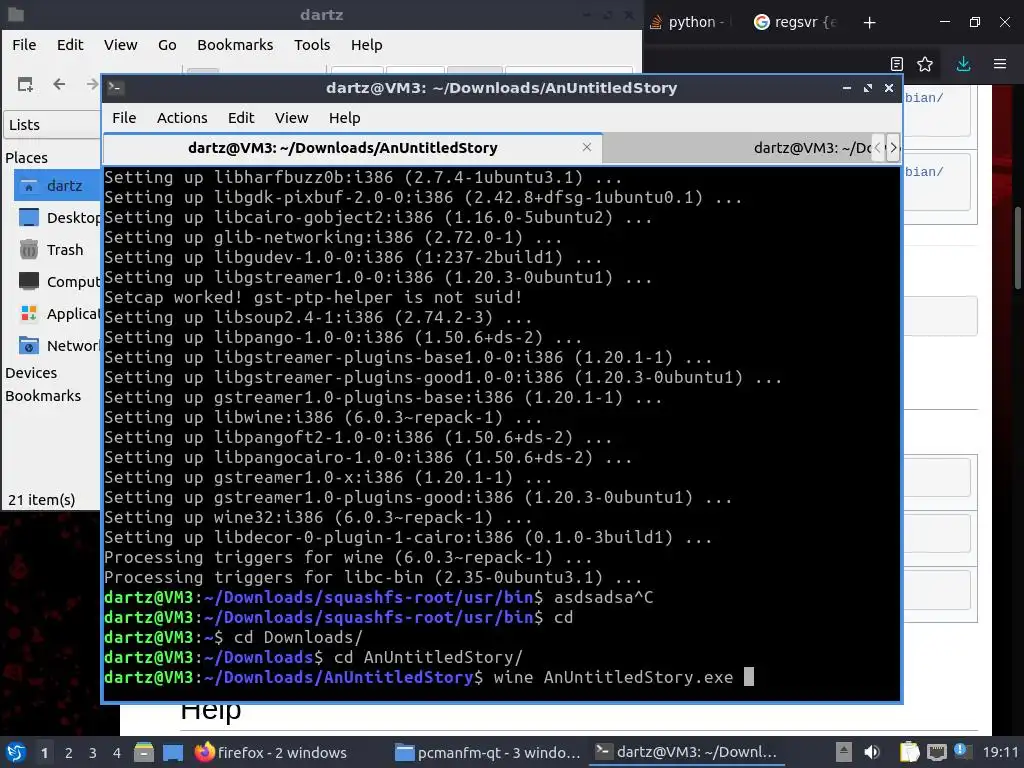This screenshot has width=1024, height=768.
Task: Click the terminal tab-bar left scroll arrow
Action: [x=878, y=148]
